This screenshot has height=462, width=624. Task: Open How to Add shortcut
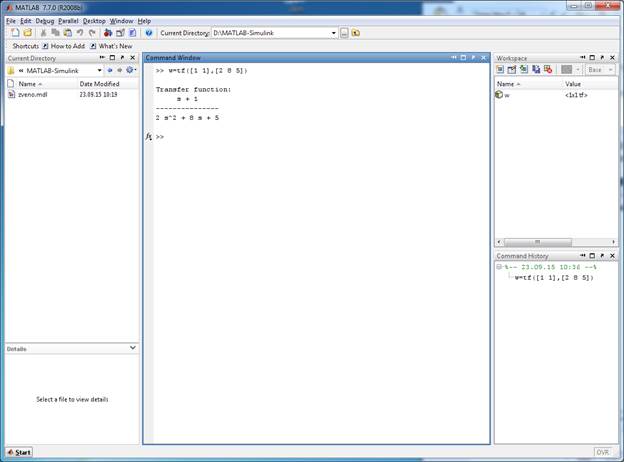[64, 46]
